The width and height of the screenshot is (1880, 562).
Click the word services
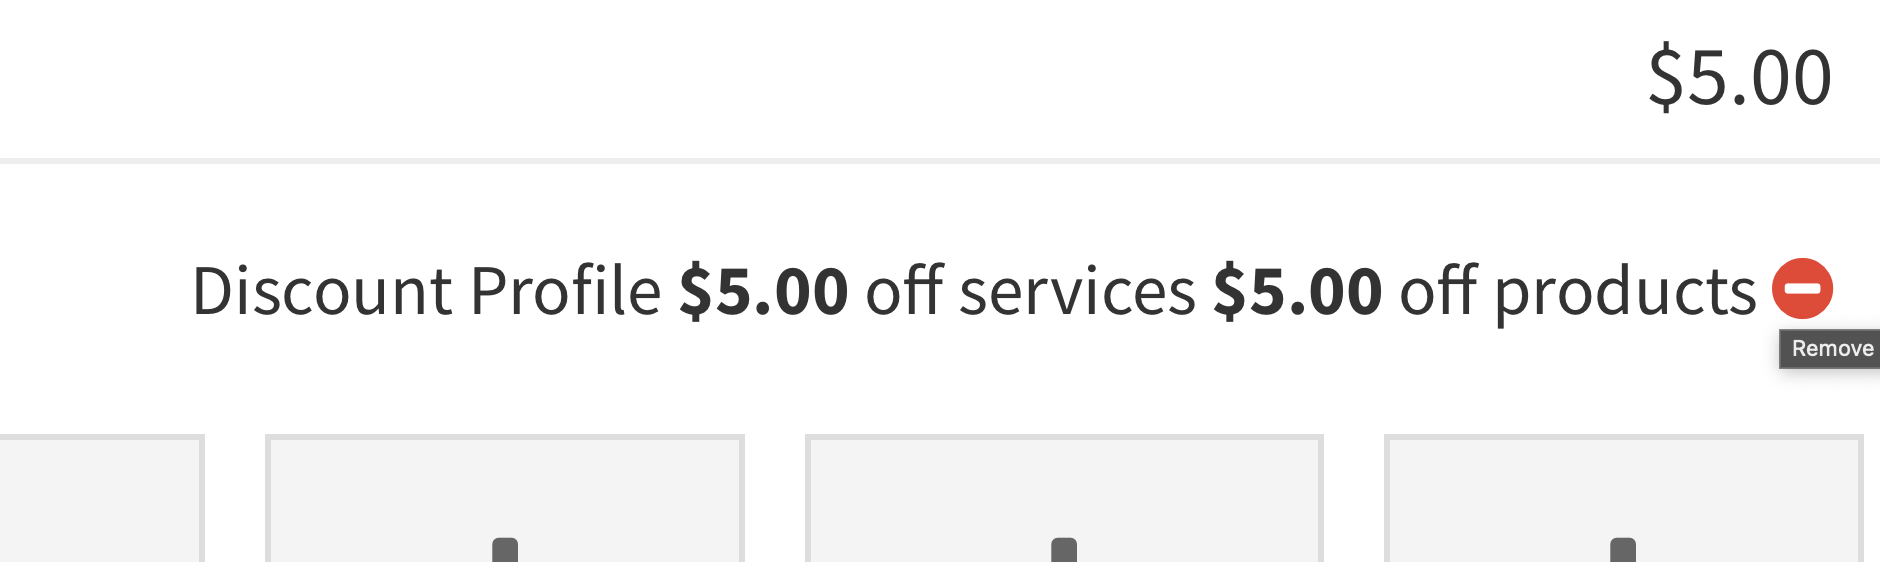[1077, 291]
